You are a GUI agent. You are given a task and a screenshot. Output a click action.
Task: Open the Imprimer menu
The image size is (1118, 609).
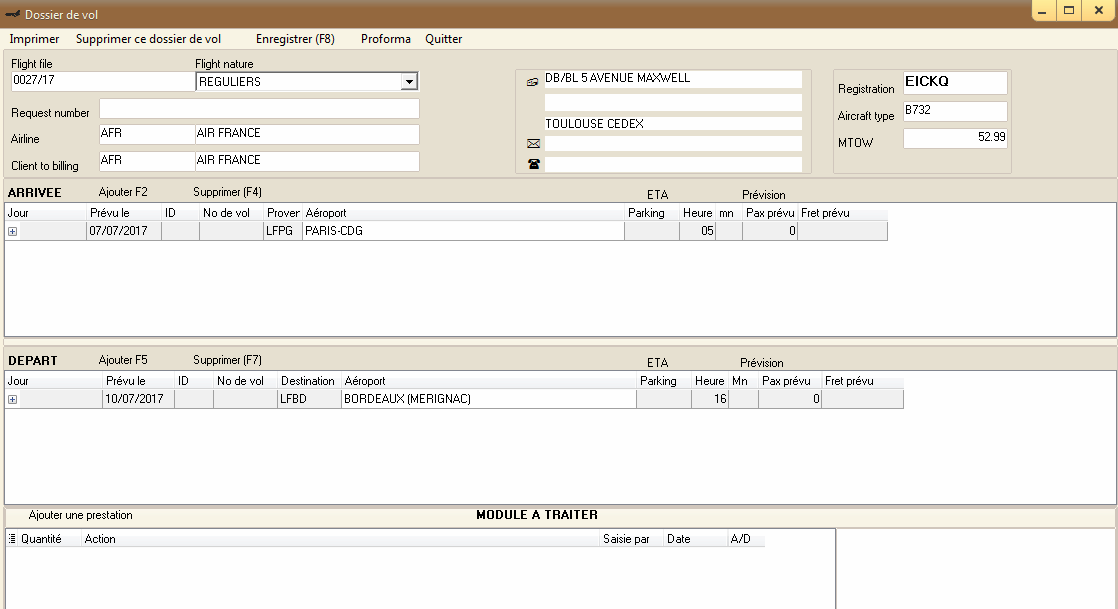tap(34, 39)
